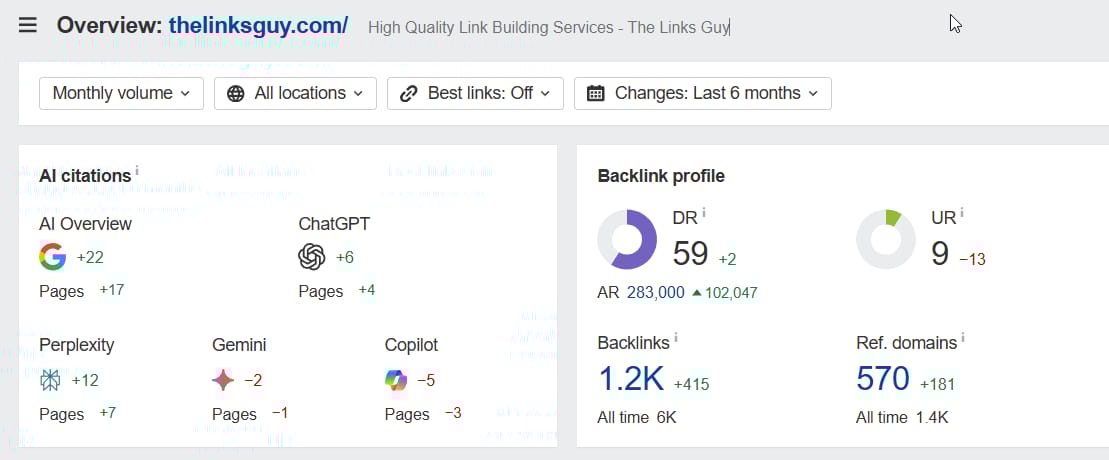1109x460 pixels.
Task: Click the Google AI Overview logo icon
Action: pyautogui.click(x=52, y=257)
